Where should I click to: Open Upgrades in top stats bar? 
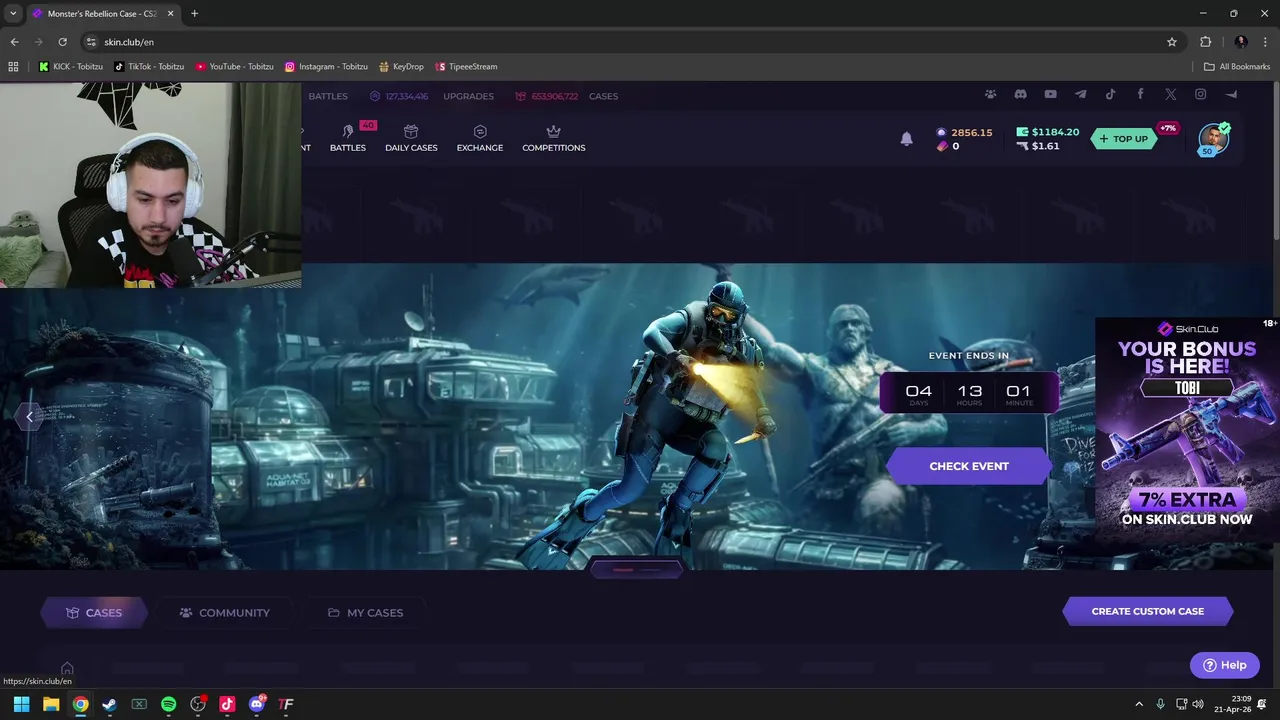(468, 96)
